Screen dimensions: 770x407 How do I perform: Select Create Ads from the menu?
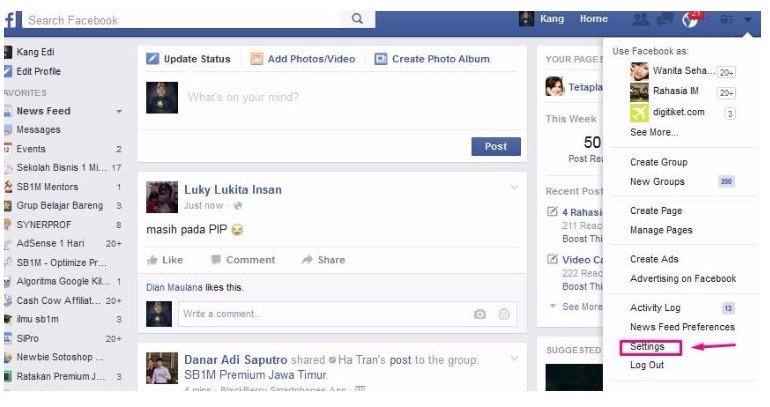click(654, 259)
